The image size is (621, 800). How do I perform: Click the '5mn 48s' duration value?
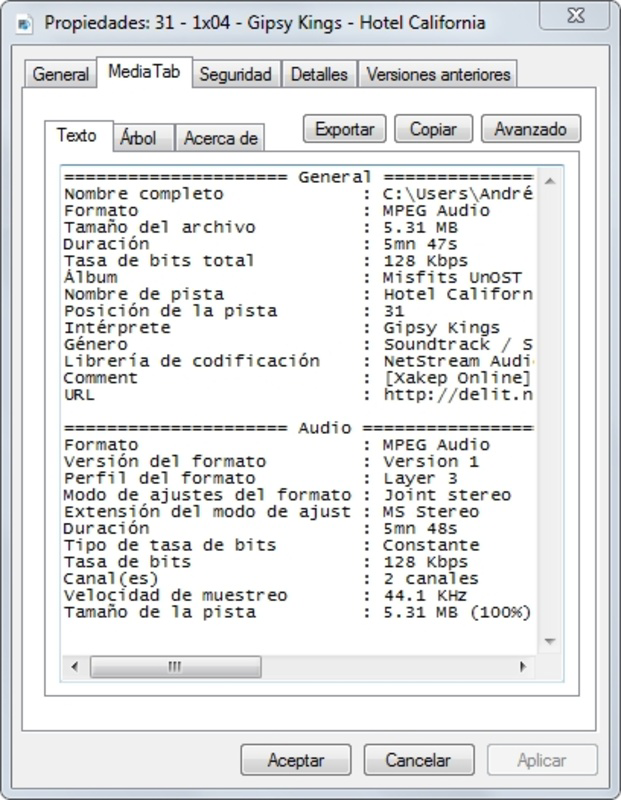(x=420, y=529)
